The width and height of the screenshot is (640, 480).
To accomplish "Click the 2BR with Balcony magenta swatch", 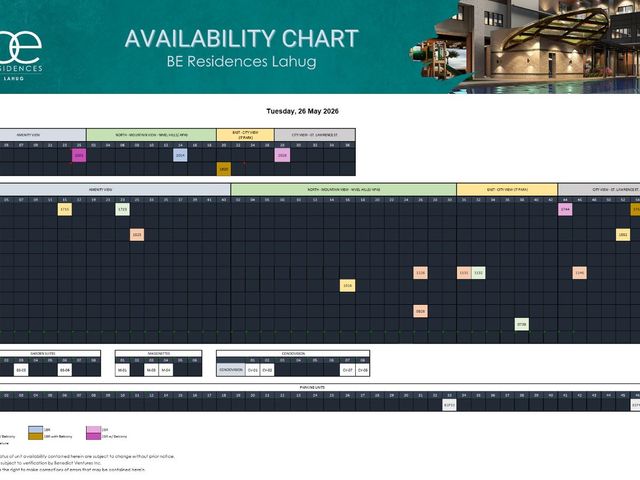I will [93, 436].
